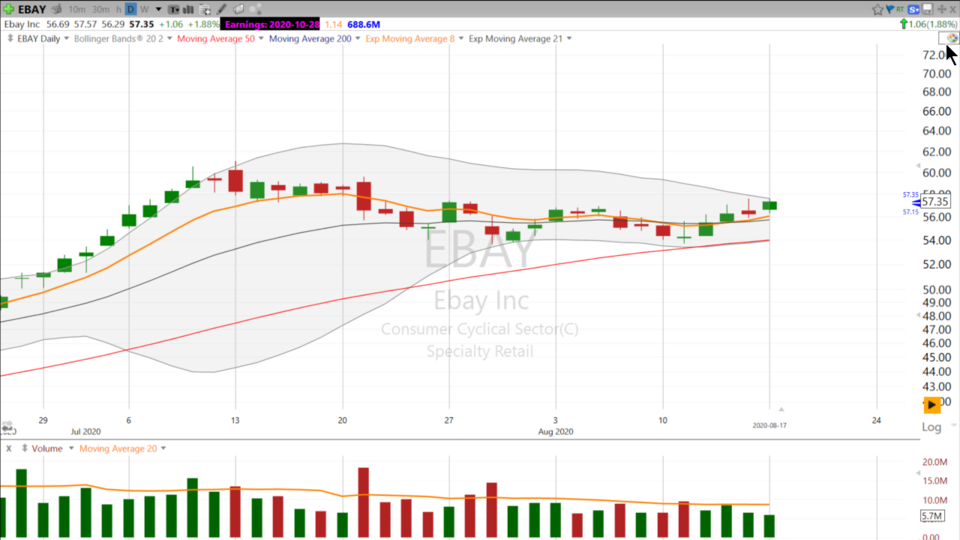Click the Log scale button

click(x=931, y=427)
